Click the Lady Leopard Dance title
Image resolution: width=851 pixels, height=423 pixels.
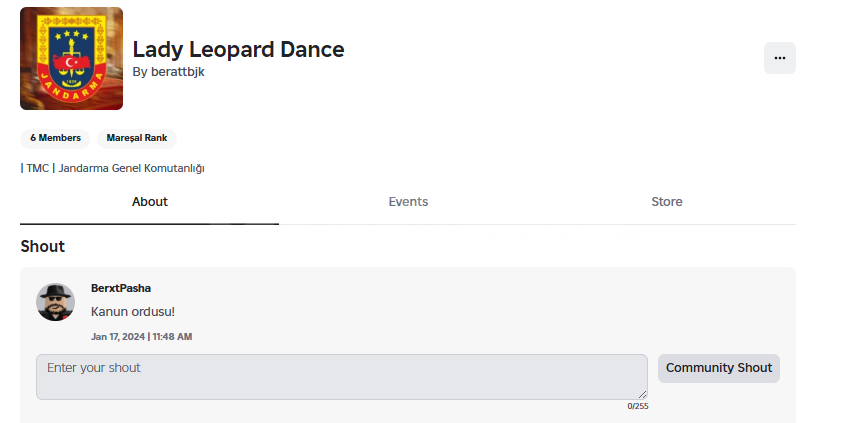tap(238, 49)
